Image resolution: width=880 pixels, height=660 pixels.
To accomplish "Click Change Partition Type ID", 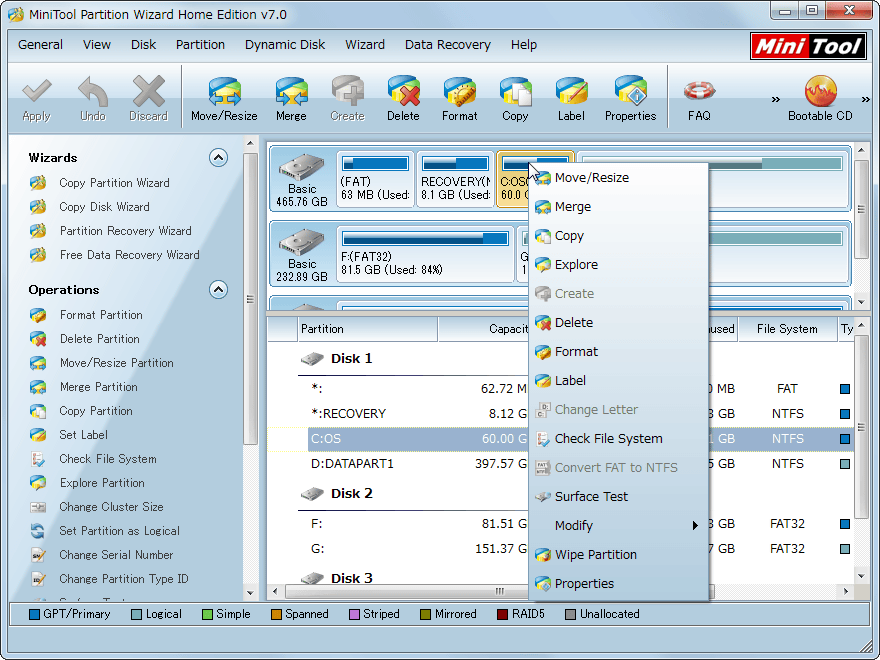I will pos(124,579).
